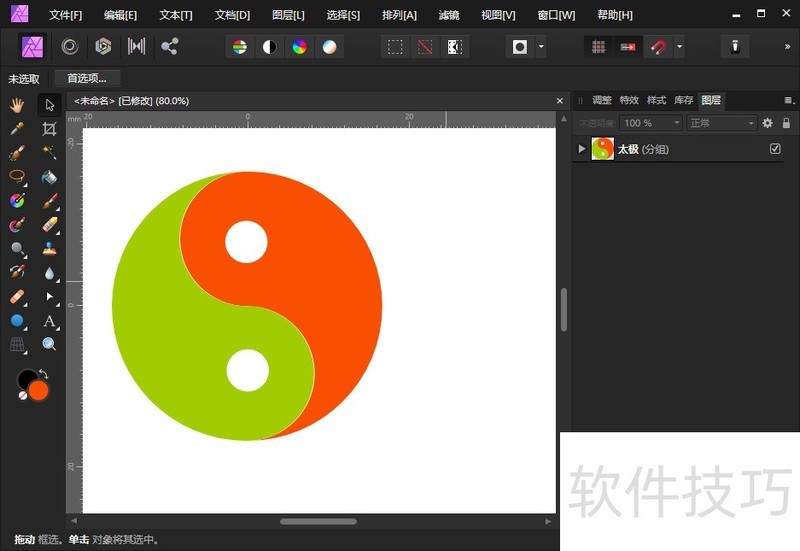This screenshot has height=551, width=800.
Task: Select the Clone Stamp tool
Action: coord(49,249)
